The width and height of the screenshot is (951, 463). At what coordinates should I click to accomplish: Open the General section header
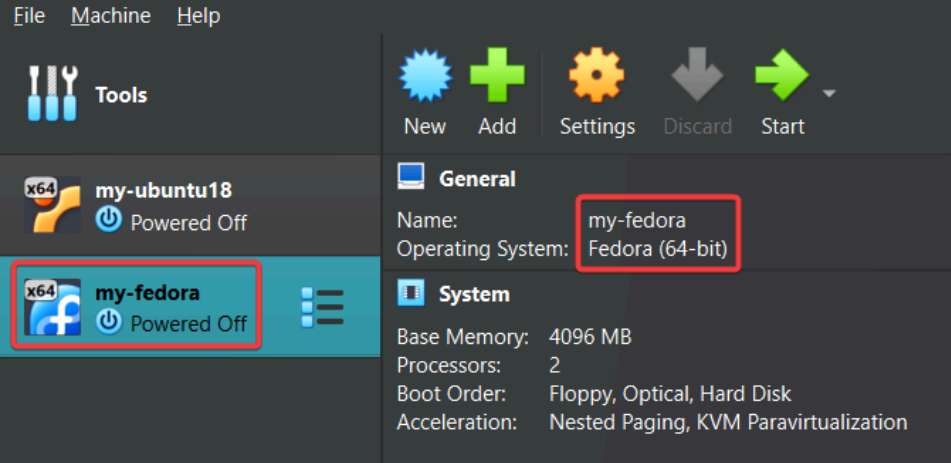[477, 178]
